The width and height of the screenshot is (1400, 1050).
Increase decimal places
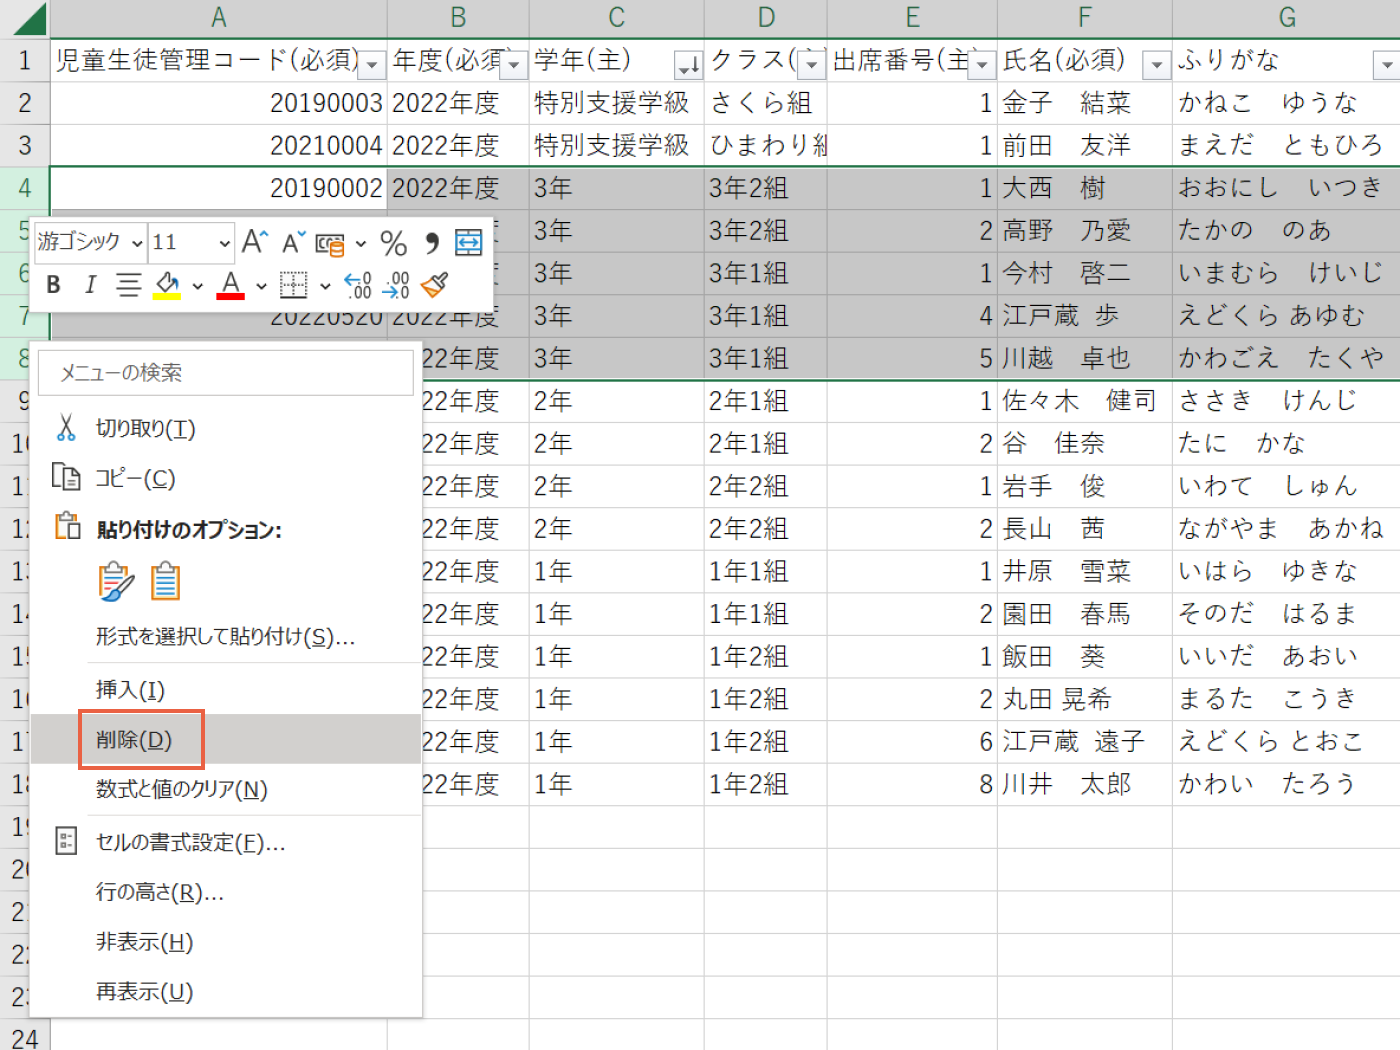tap(358, 285)
